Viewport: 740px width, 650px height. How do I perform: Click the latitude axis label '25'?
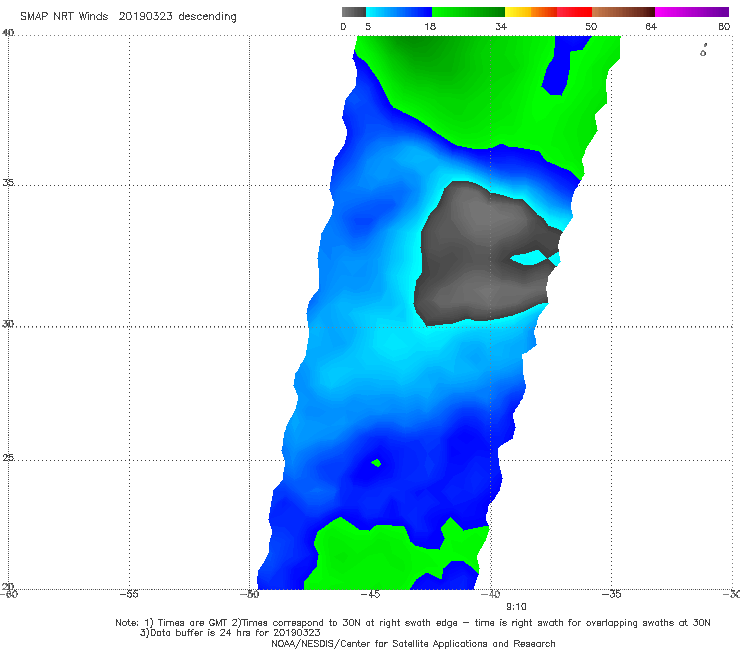[8, 458]
